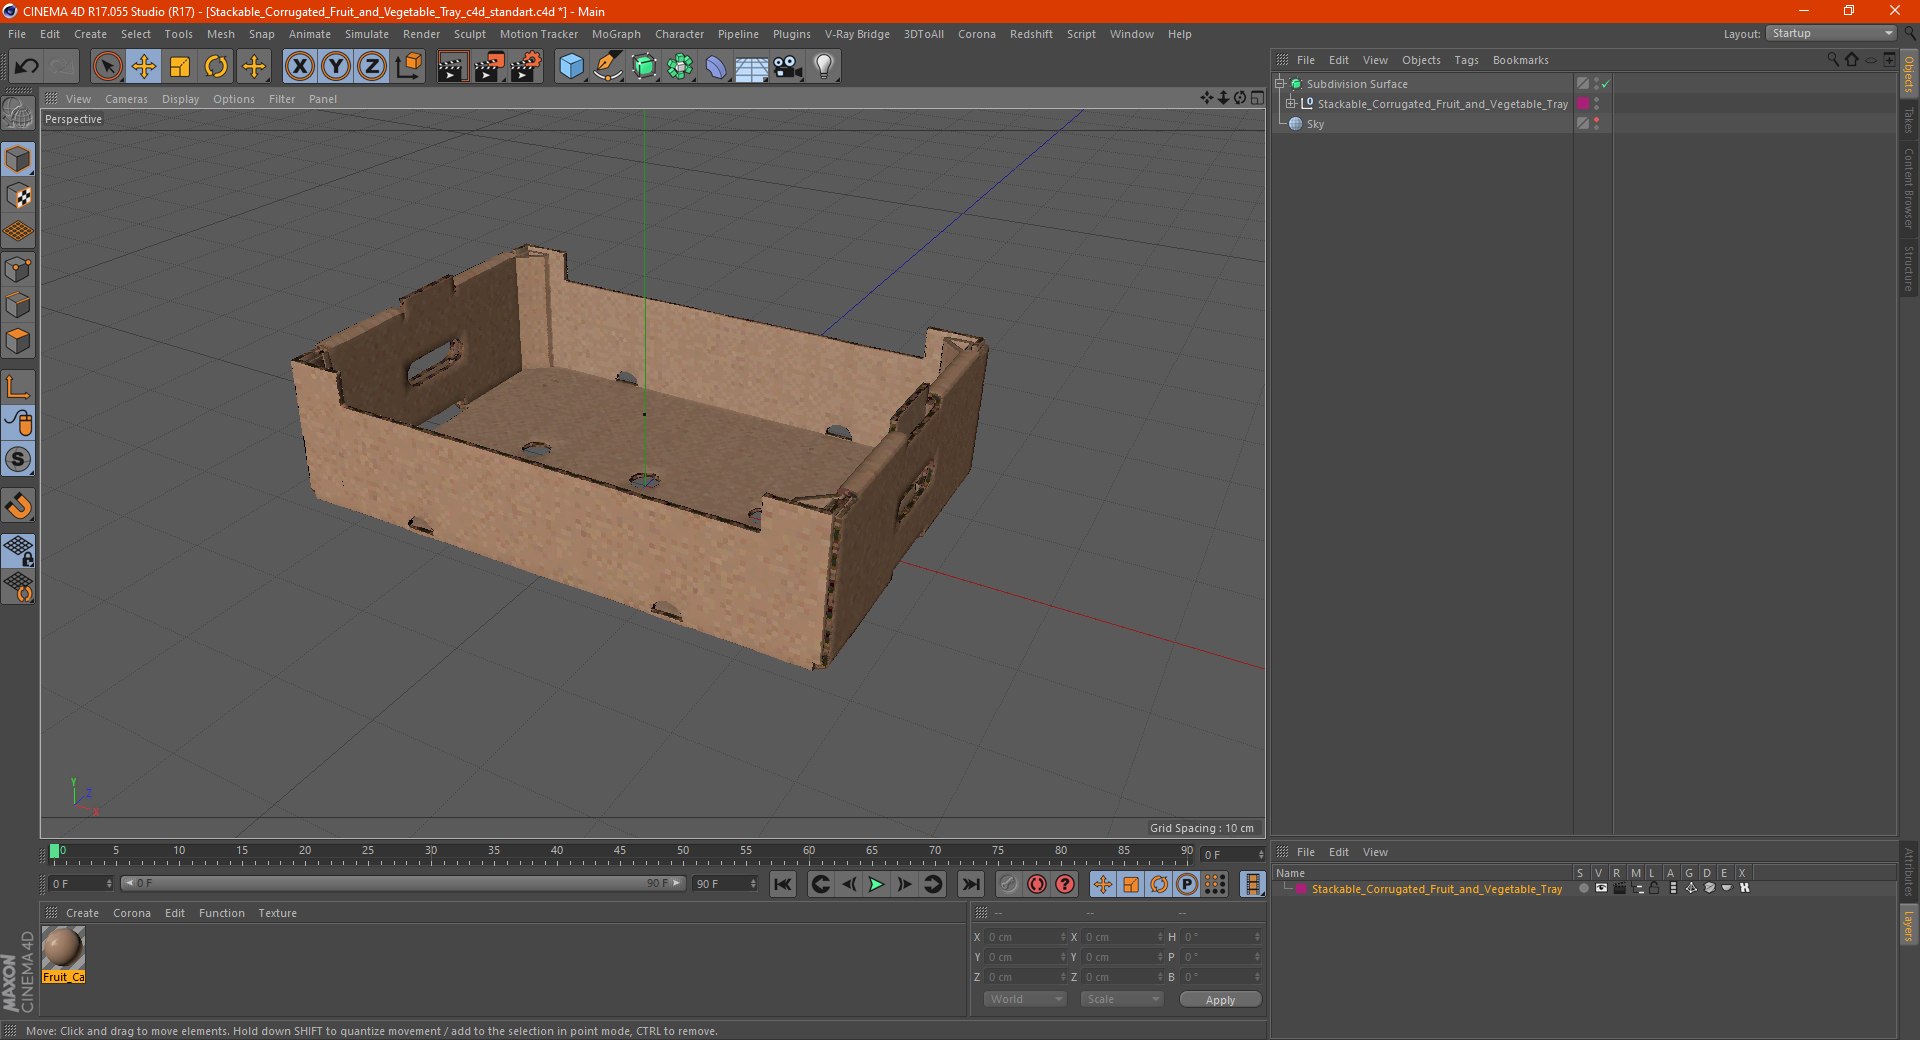Open the Light object icon
The width and height of the screenshot is (1920, 1040).
click(823, 67)
